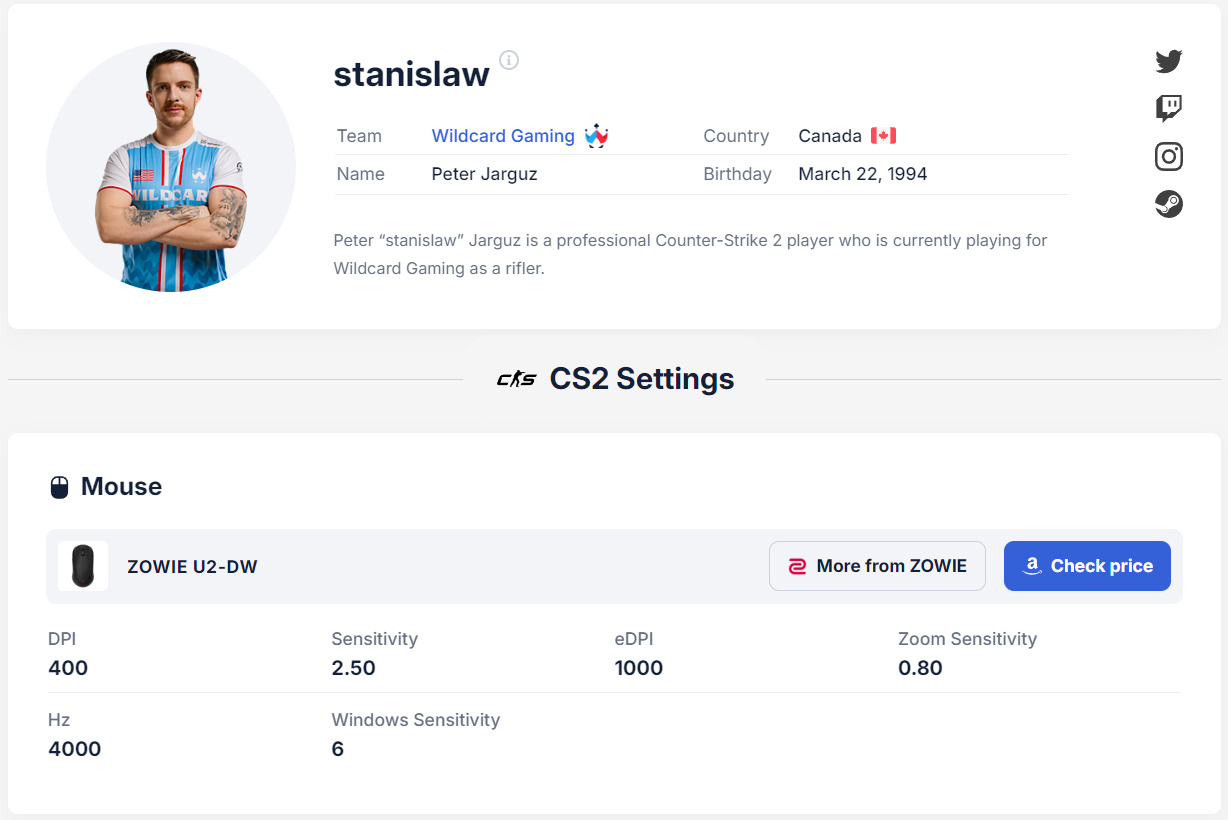
Task: Click the mouse icon beside Mouse heading
Action: click(59, 487)
